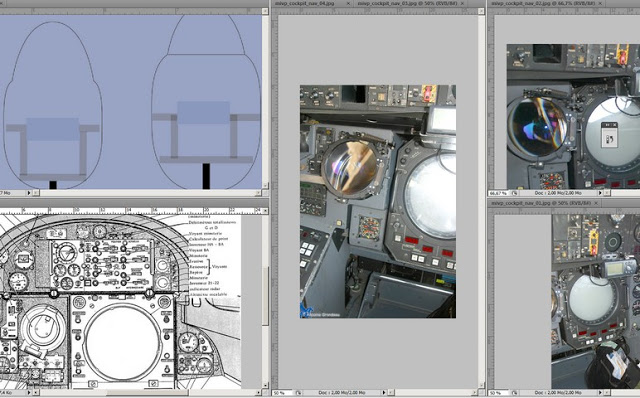
Task: Switch to the mivp_cockpit_nav_03.jpg tab
Action: pyautogui.click(x=409, y=3)
